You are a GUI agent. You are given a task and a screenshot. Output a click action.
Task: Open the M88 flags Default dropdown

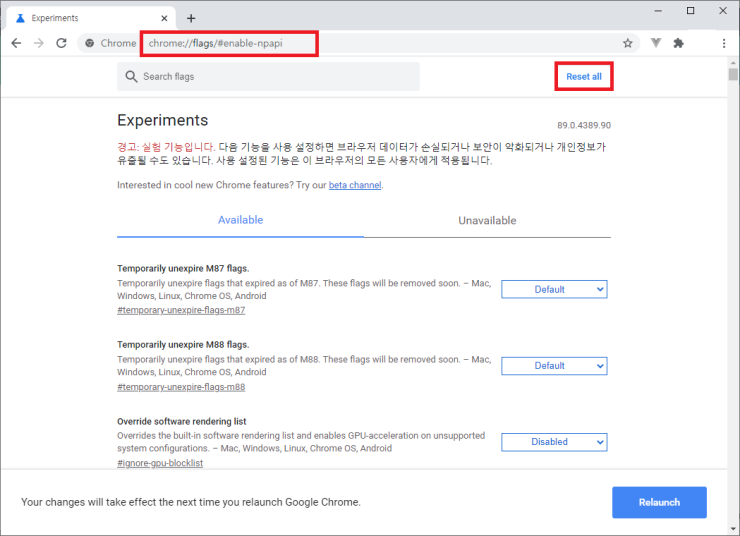point(554,365)
